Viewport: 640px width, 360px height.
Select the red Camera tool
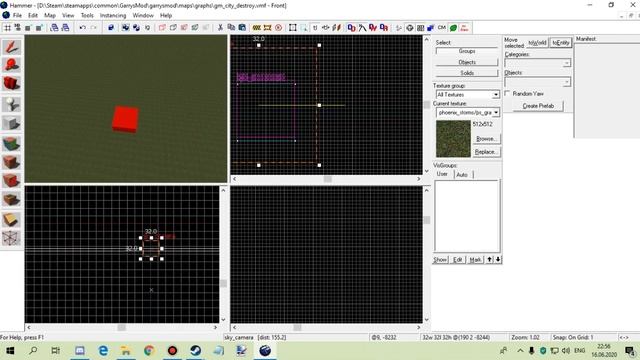tap(11, 84)
